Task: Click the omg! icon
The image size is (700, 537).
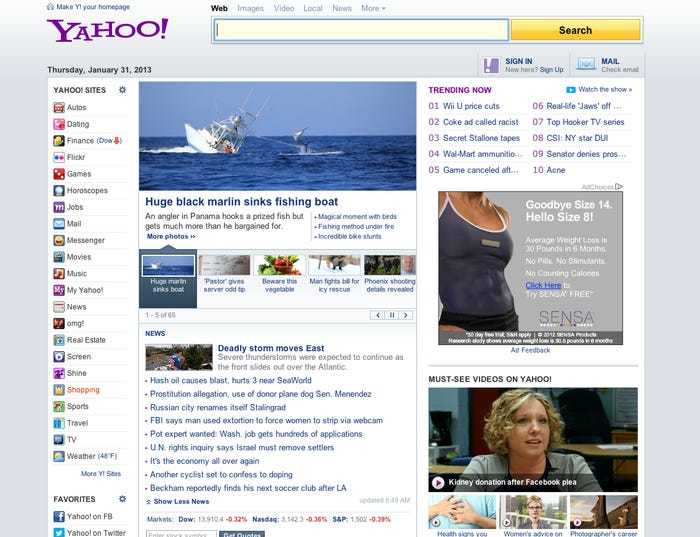Action: click(x=59, y=323)
